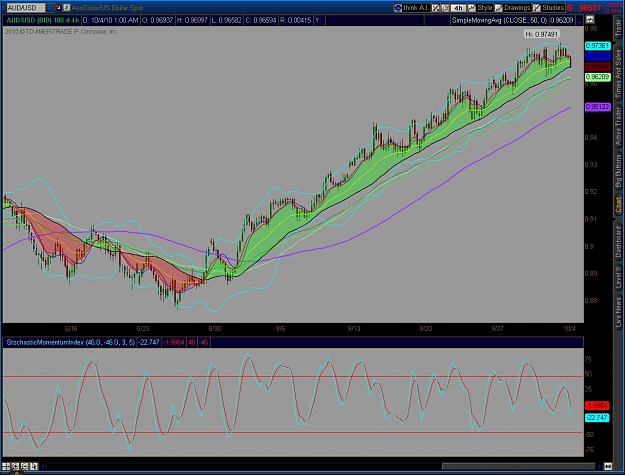Click the O: 0.96937 open value

[157, 20]
